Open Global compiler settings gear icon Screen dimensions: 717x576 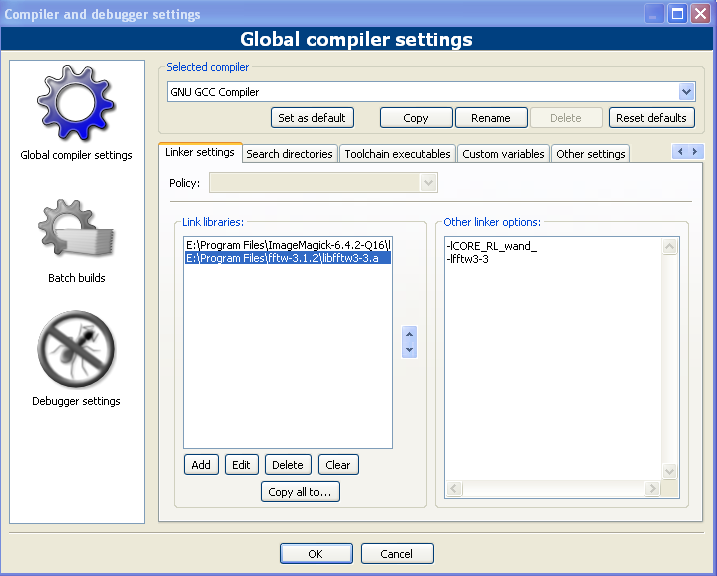click(76, 103)
